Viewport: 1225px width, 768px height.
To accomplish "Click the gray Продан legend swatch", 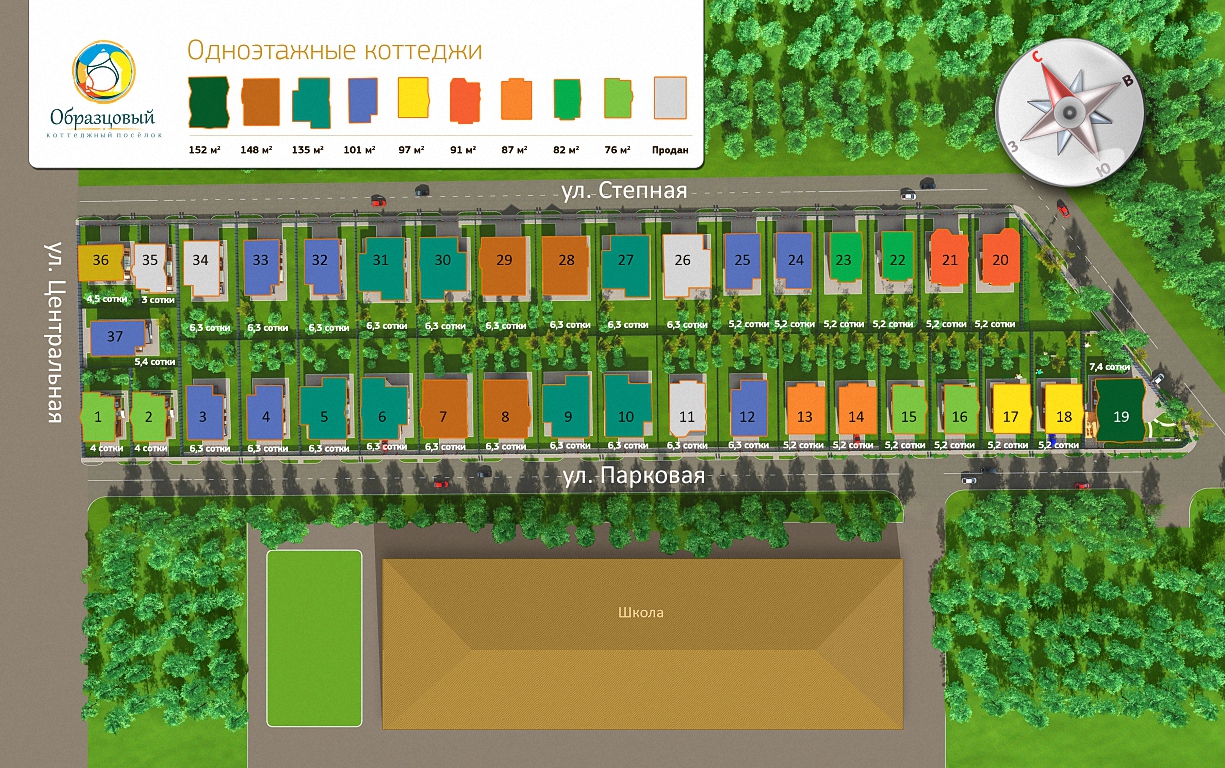I will 670,99.
